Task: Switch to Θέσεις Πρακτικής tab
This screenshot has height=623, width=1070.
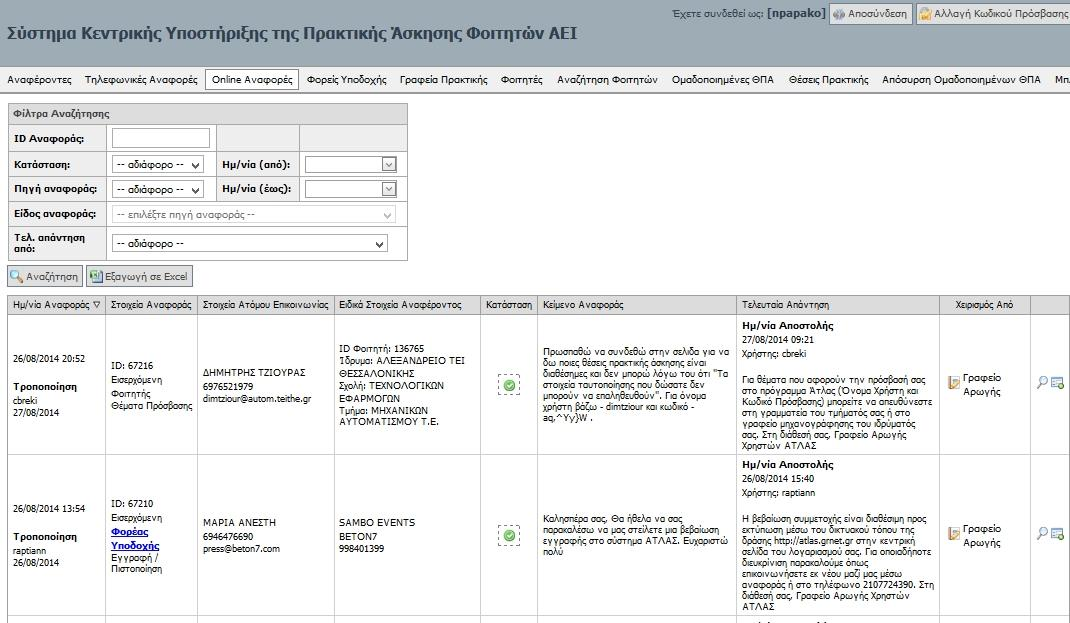Action: tap(828, 80)
